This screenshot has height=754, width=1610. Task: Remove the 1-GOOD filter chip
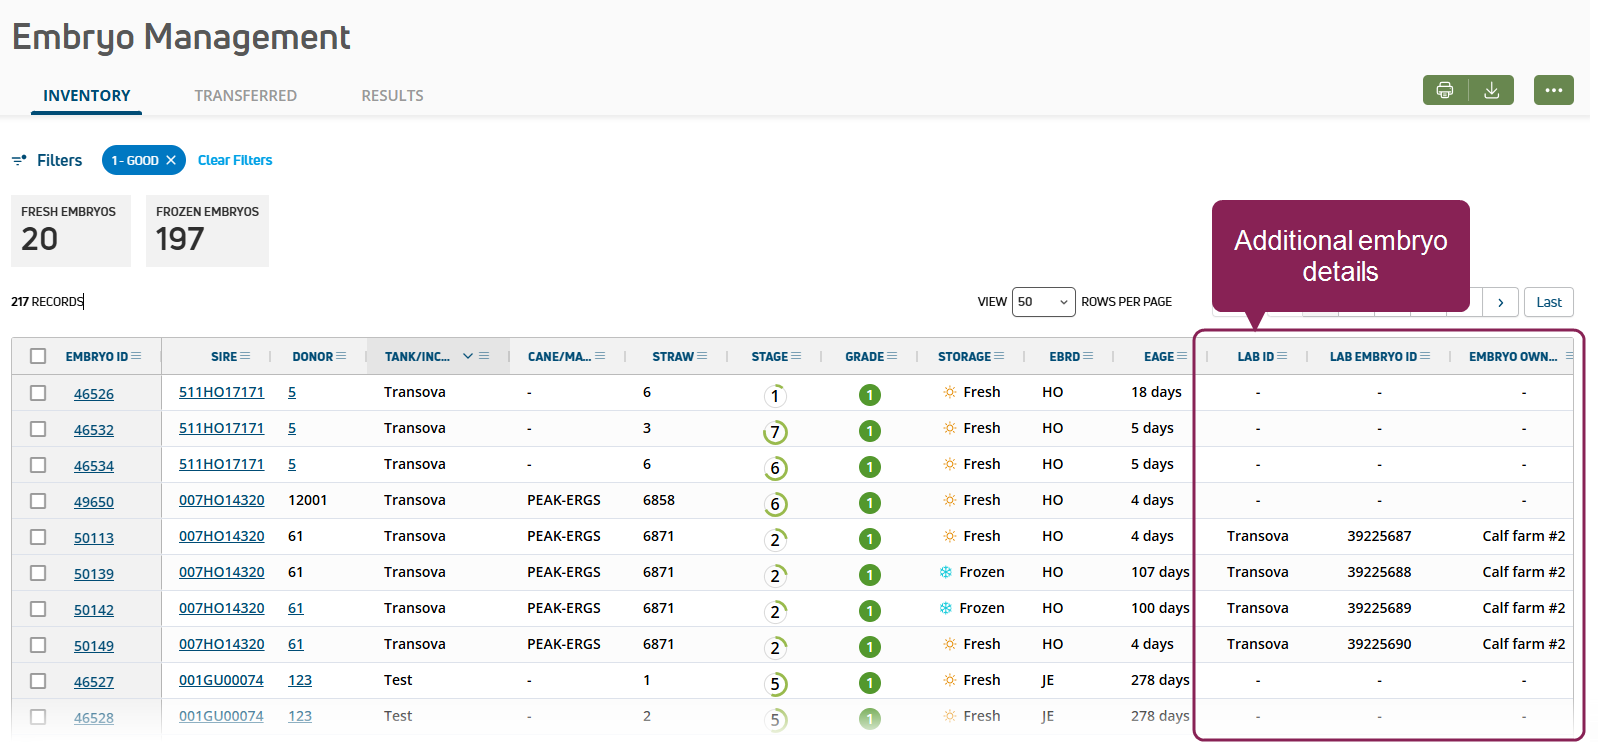click(x=171, y=160)
